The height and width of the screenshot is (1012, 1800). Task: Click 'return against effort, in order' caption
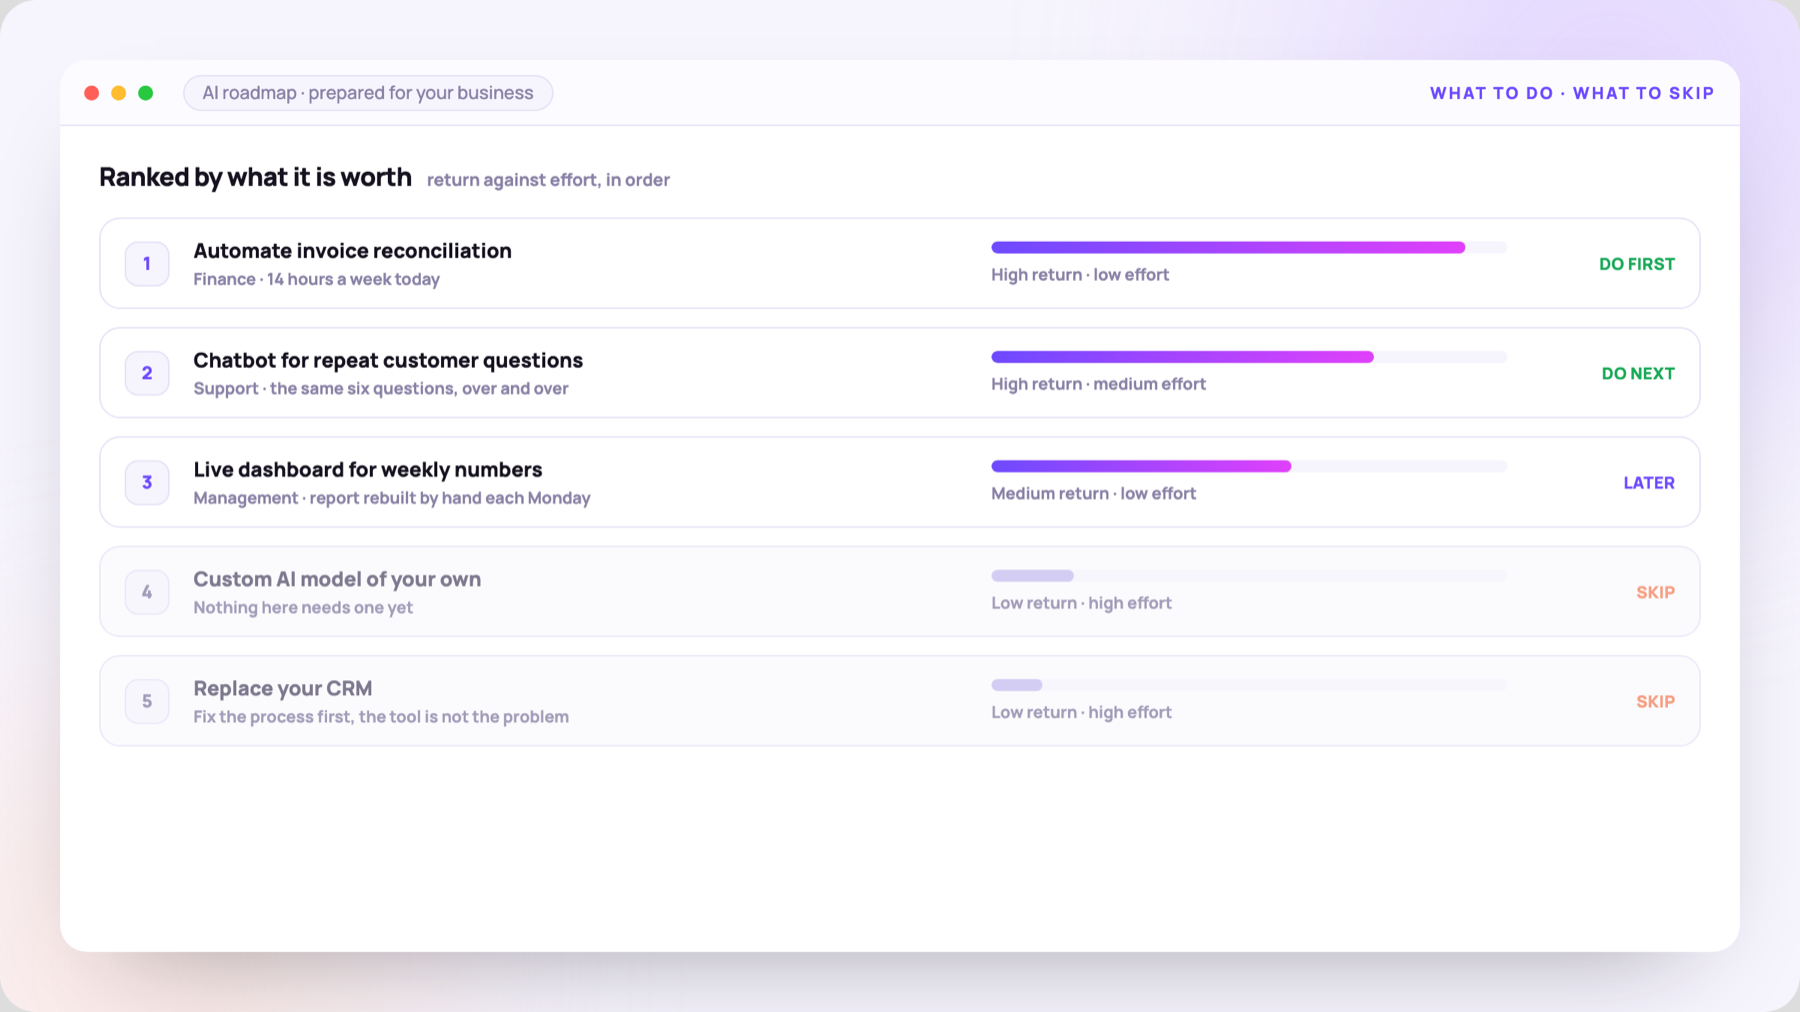[548, 180]
